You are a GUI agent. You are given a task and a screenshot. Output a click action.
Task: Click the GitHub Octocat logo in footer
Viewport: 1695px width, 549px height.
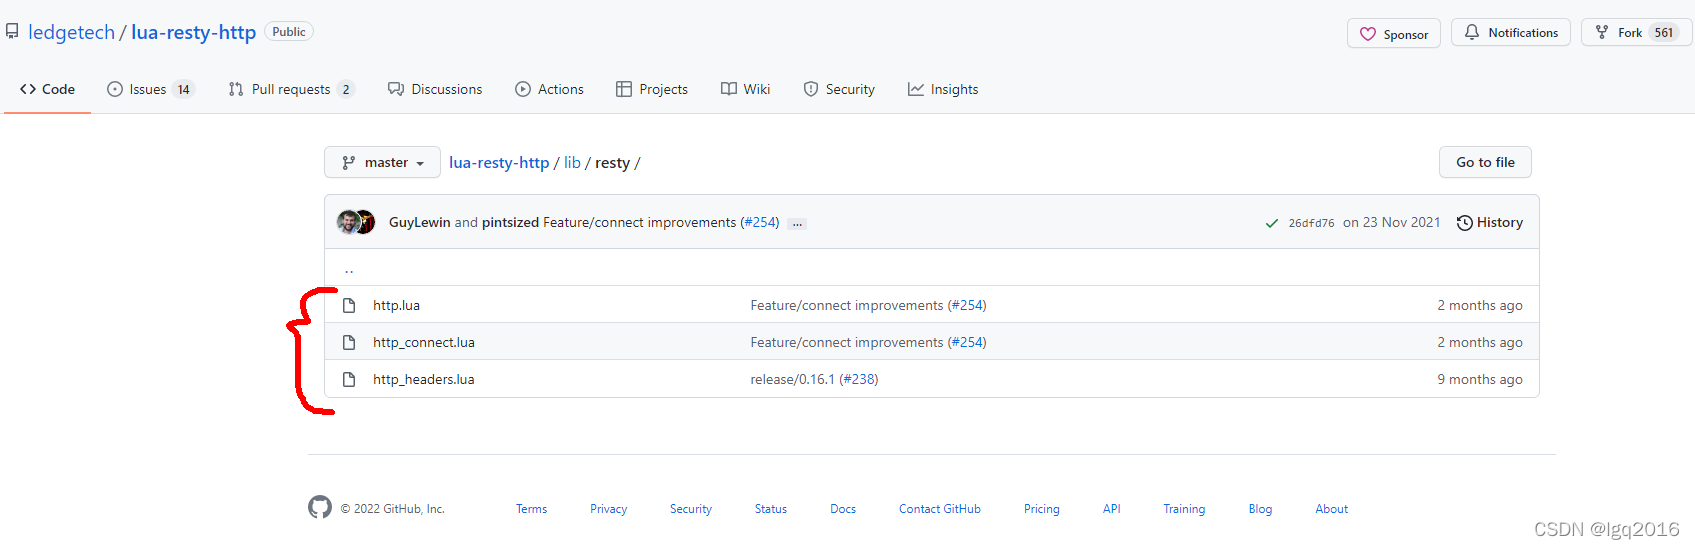point(320,508)
